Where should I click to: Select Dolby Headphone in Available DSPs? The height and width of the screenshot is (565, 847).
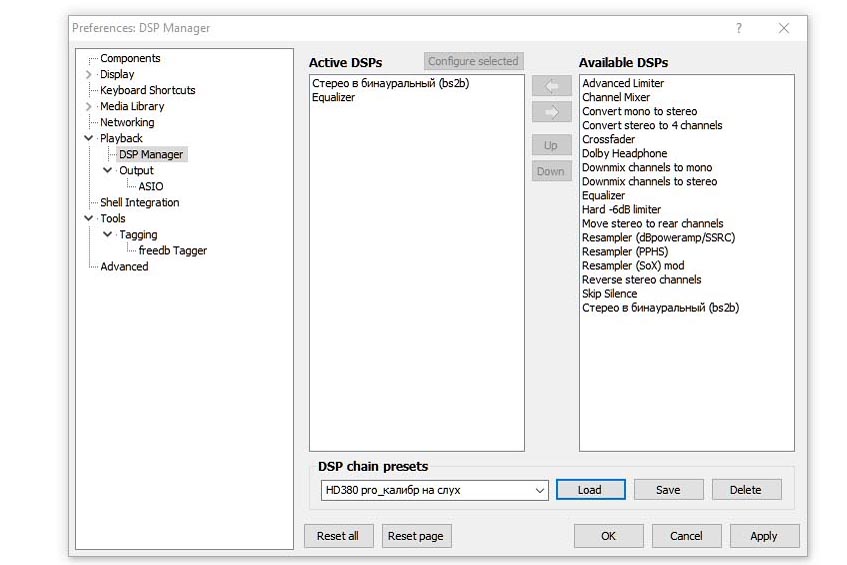pos(624,153)
